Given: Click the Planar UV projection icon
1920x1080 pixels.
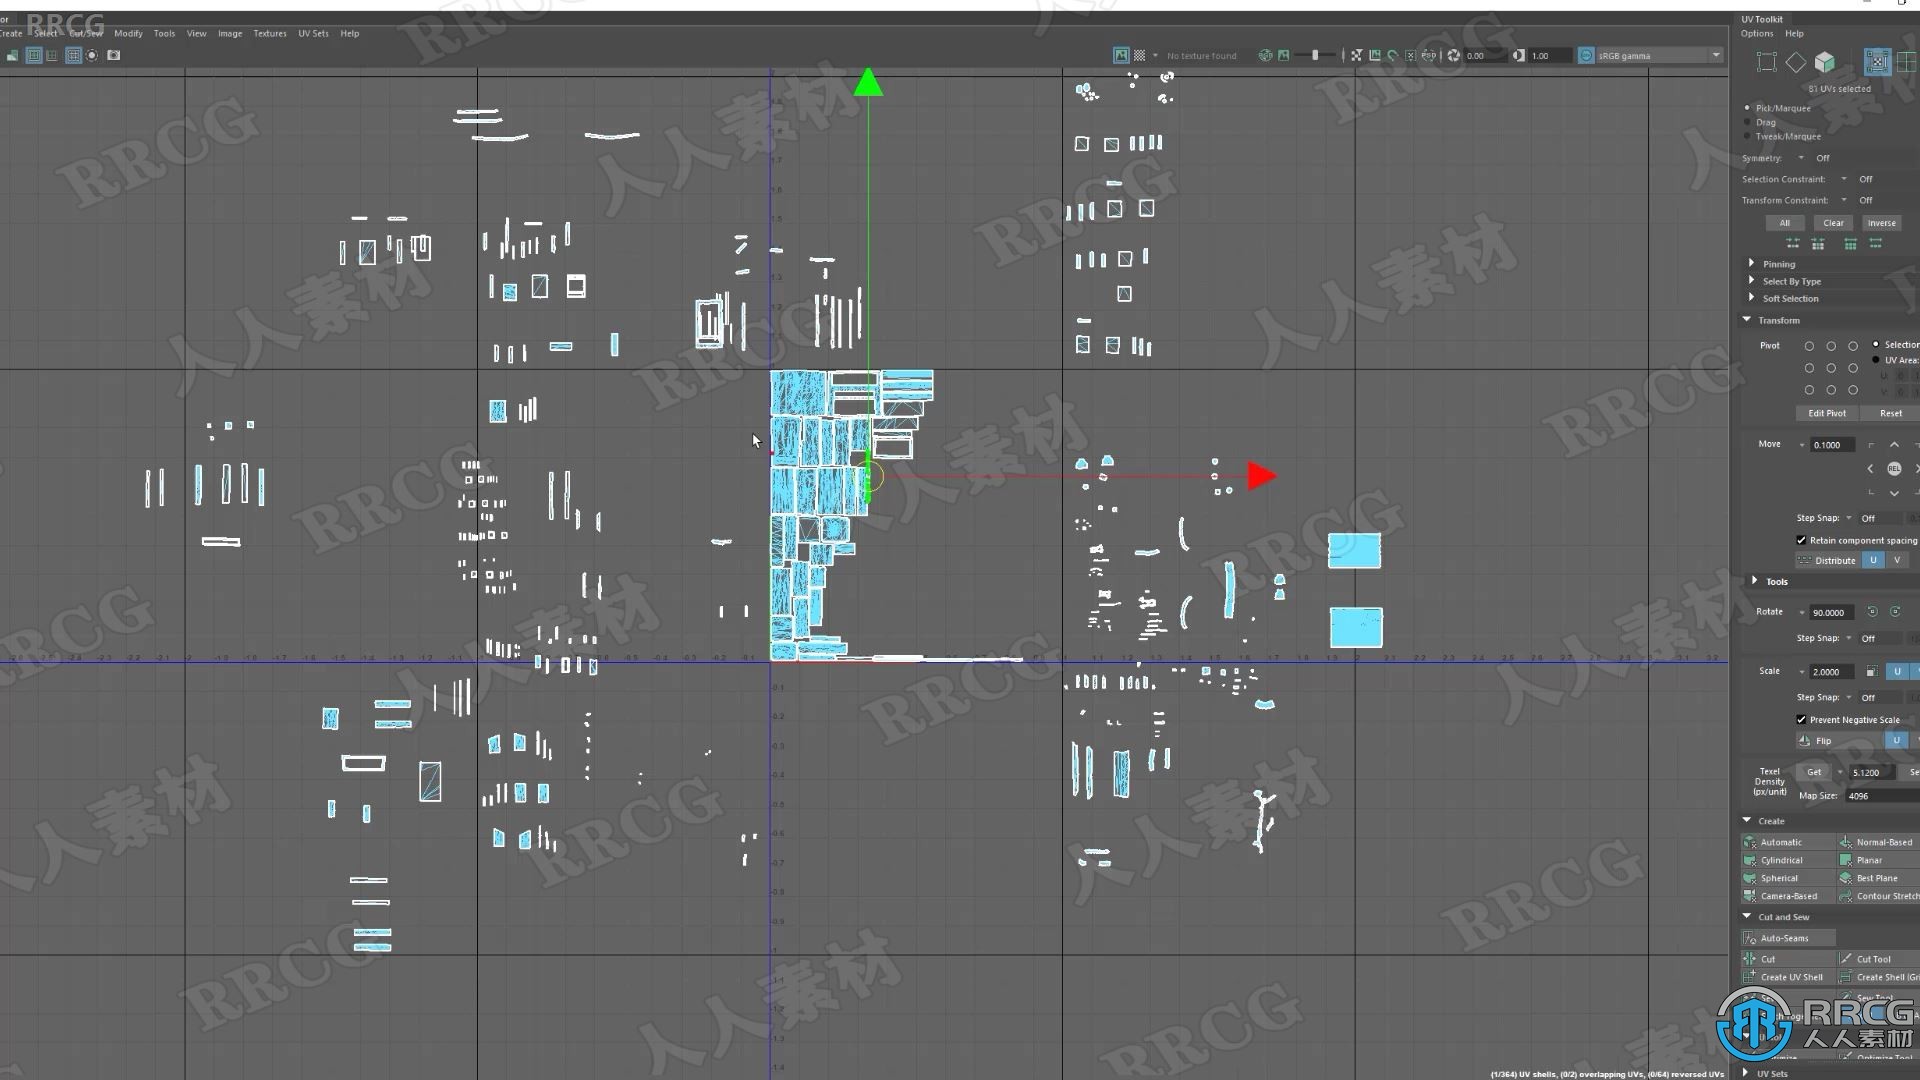Looking at the screenshot, I should 1845,860.
